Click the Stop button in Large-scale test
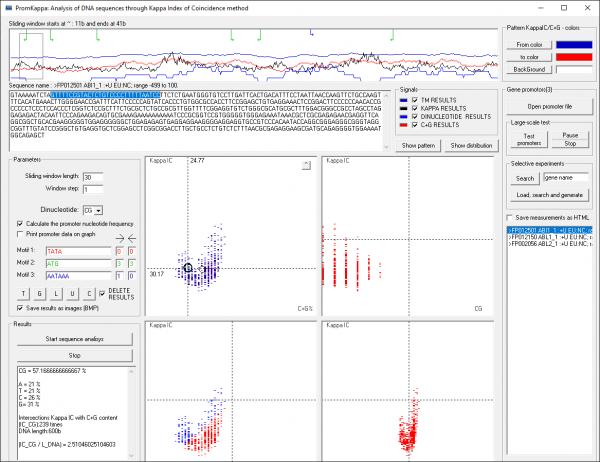 click(x=570, y=144)
